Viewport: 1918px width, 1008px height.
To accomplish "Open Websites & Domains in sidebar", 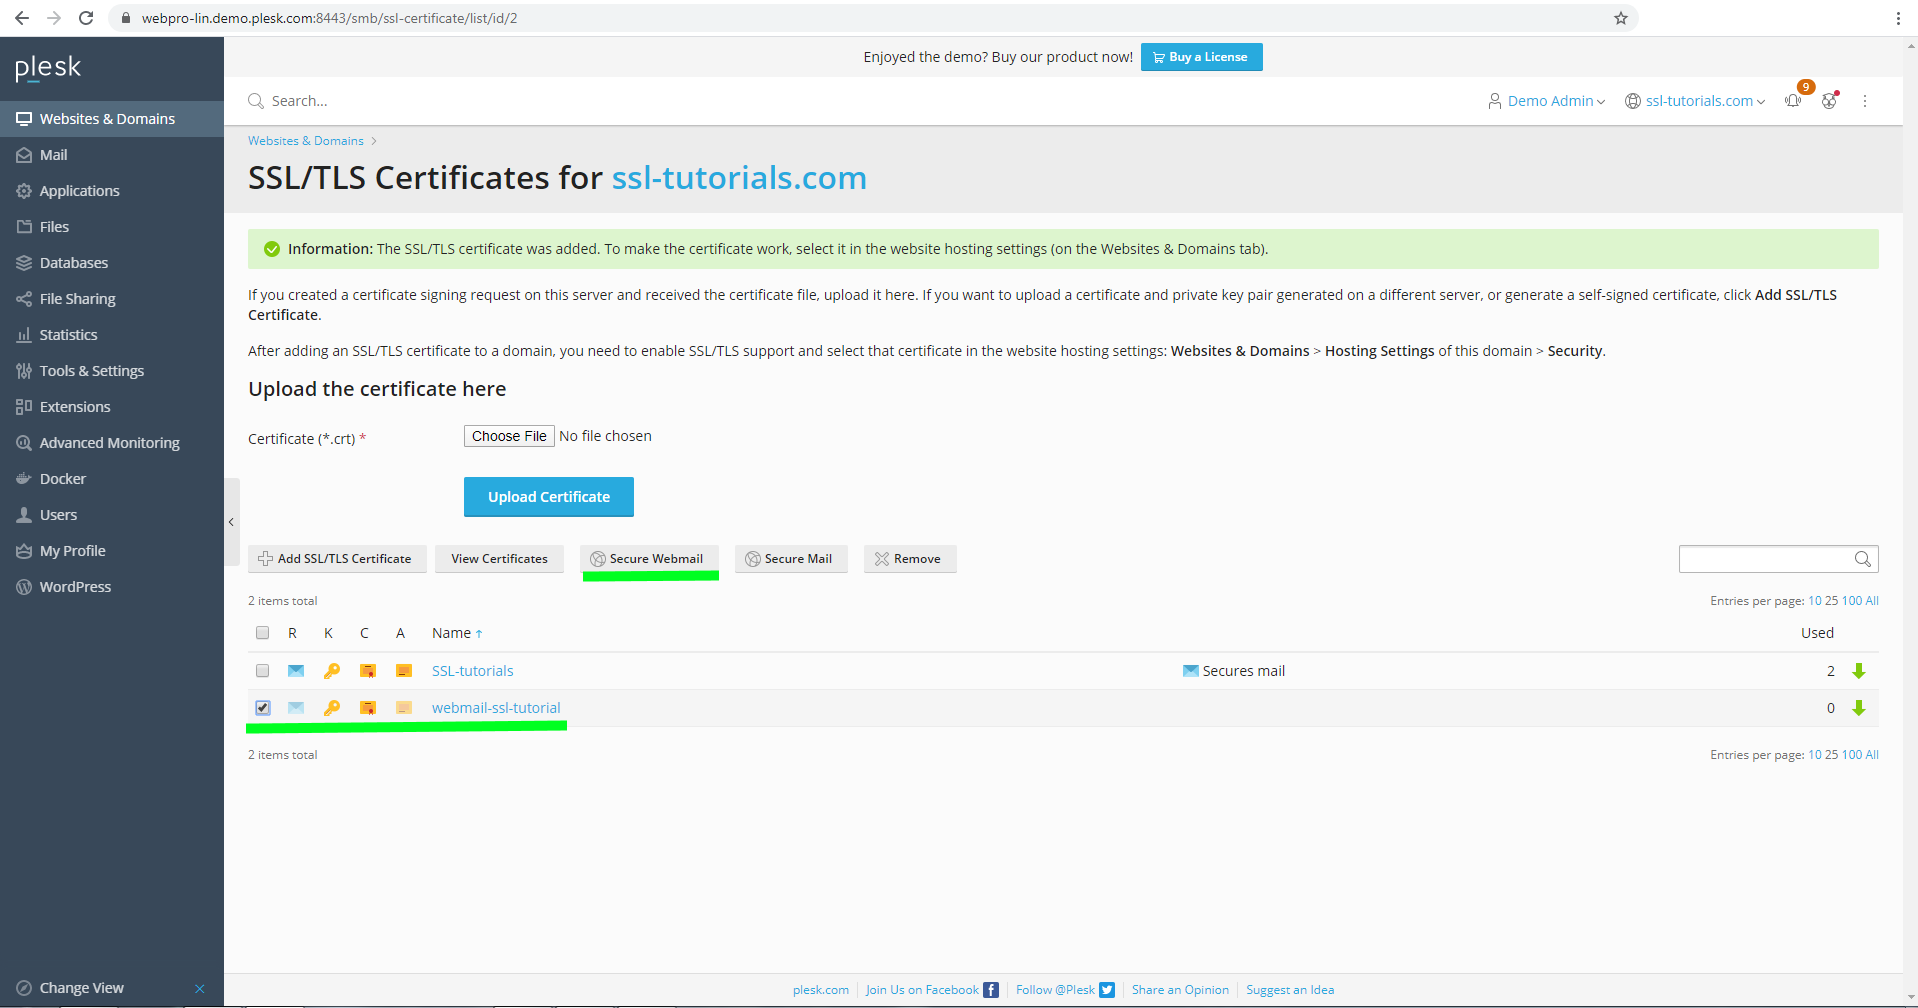I will pos(112,119).
